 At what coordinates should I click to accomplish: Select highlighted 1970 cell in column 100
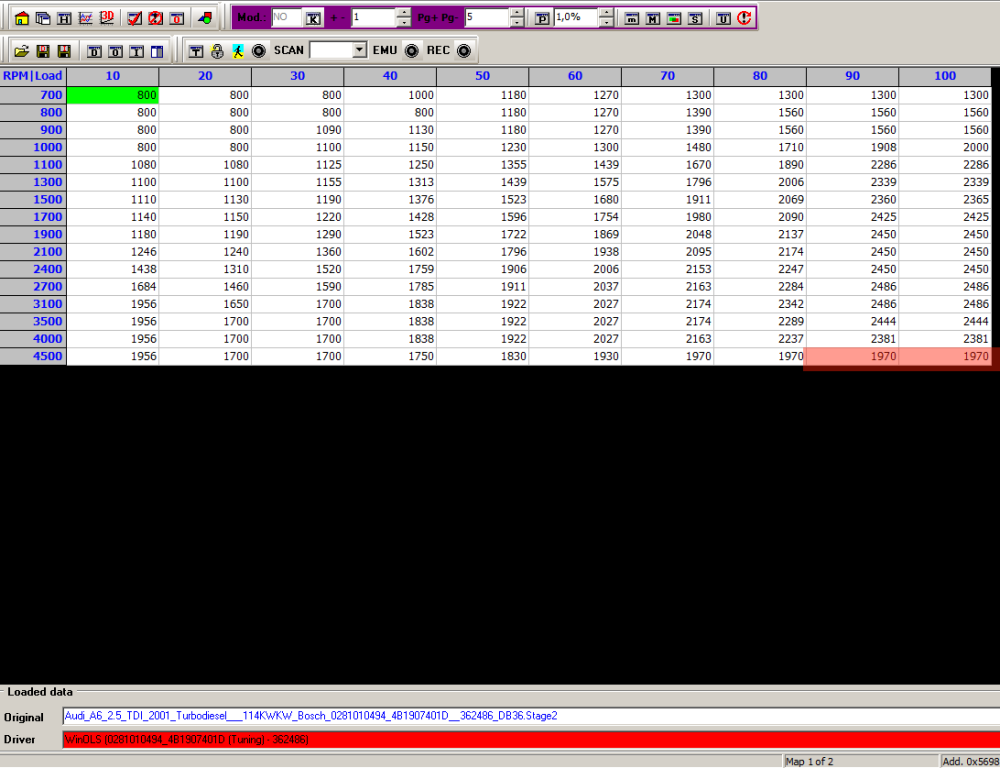click(x=945, y=356)
